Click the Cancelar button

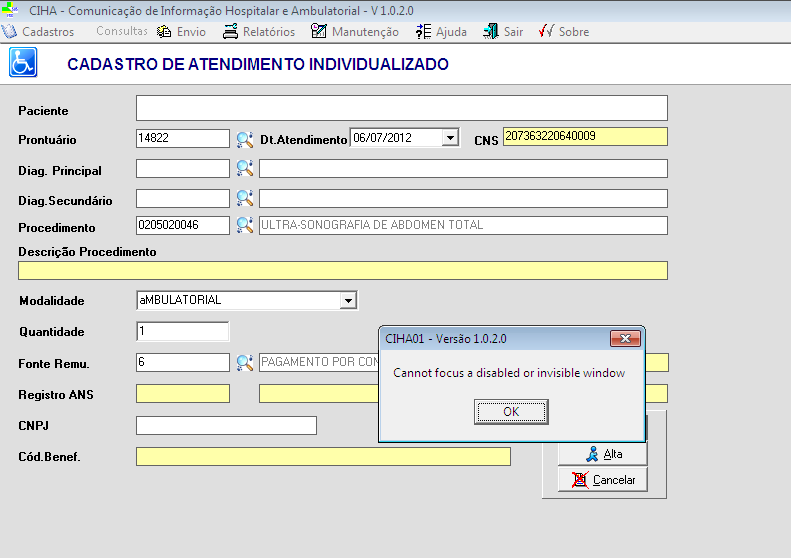click(x=603, y=480)
